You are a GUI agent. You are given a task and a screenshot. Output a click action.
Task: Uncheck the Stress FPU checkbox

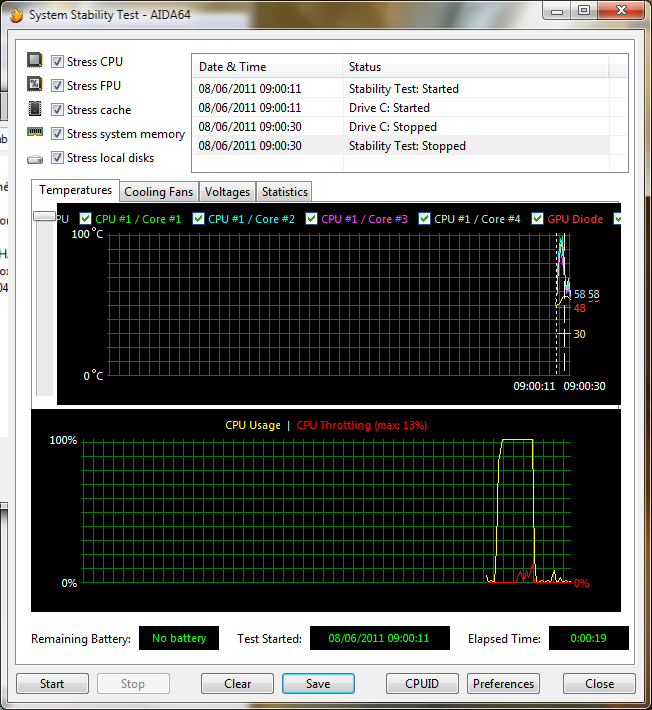pyautogui.click(x=57, y=86)
